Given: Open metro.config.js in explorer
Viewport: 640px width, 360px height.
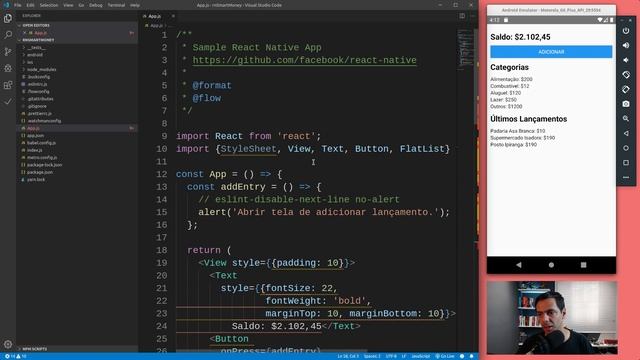Looking at the screenshot, I should 42,158.
